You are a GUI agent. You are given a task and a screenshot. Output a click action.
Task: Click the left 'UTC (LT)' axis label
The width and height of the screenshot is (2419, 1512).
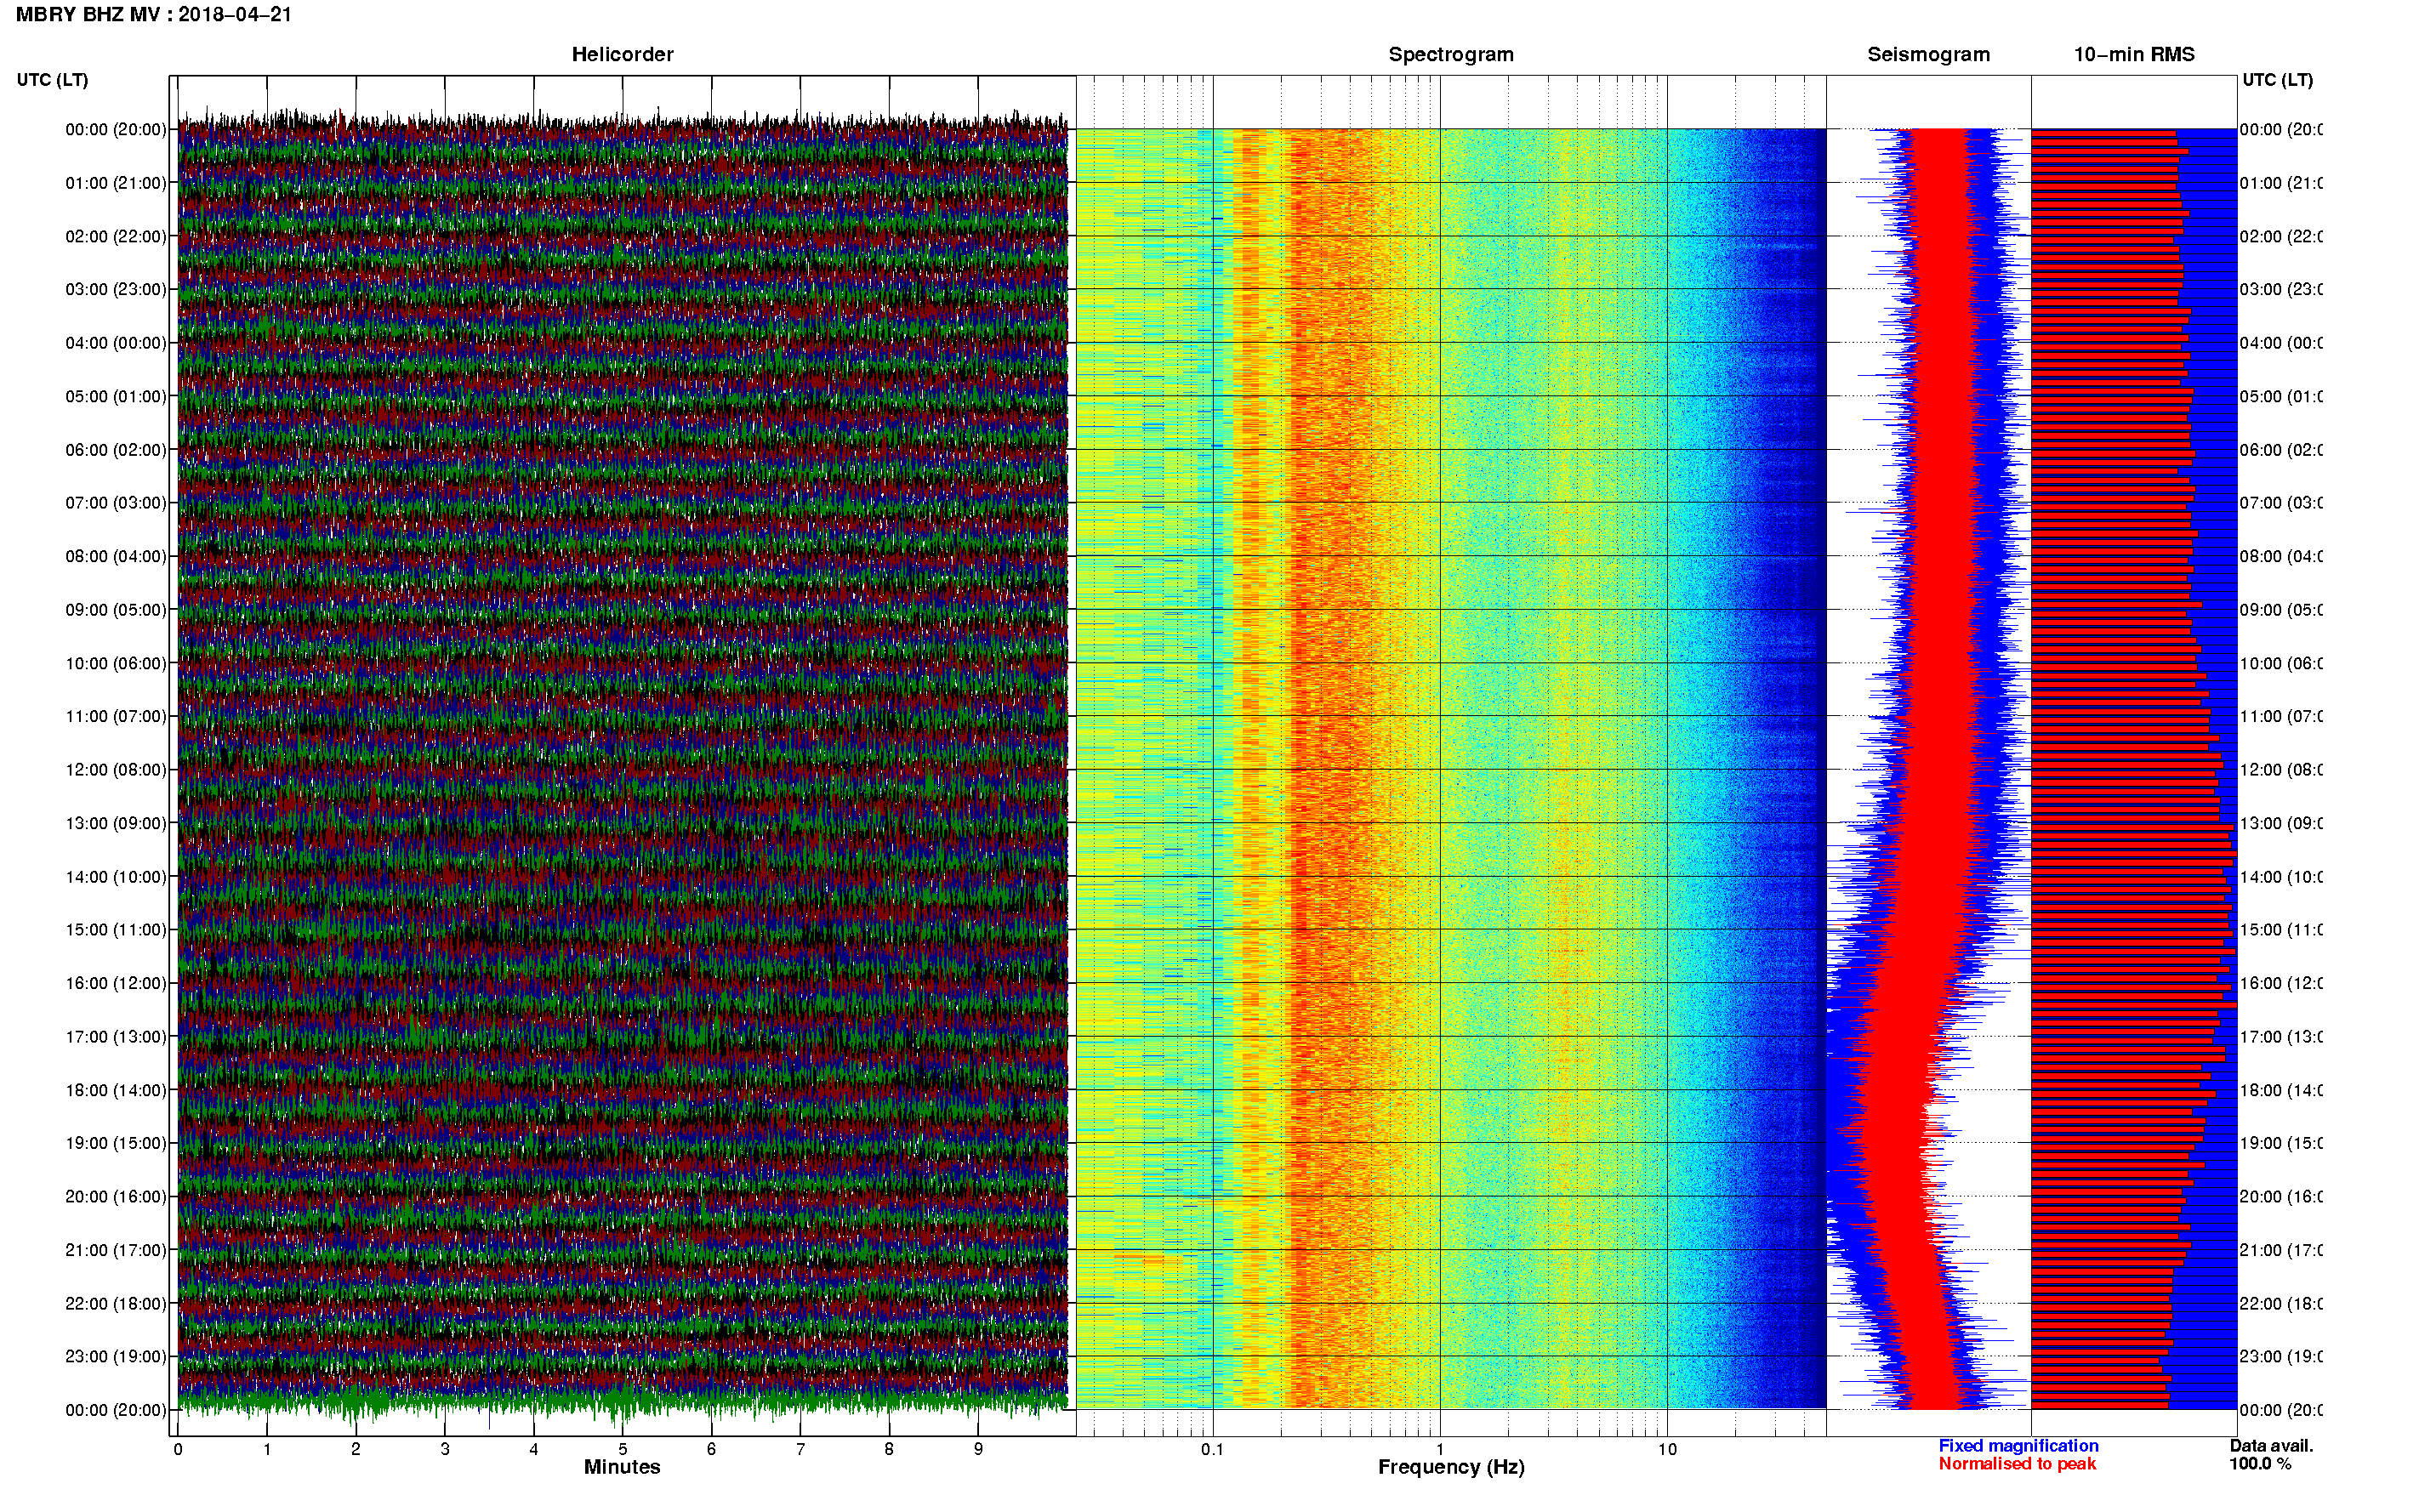[52, 80]
